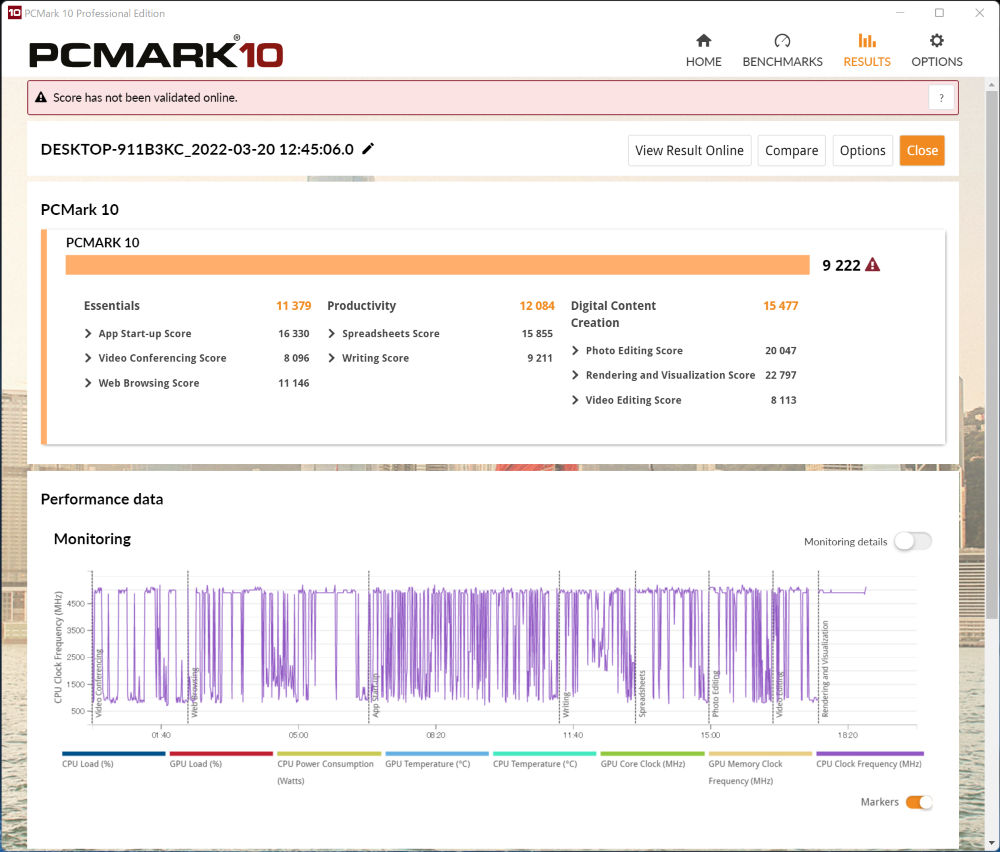1000x852 pixels.
Task: Click the orange PCMARK 10 score bar
Action: pos(438,265)
